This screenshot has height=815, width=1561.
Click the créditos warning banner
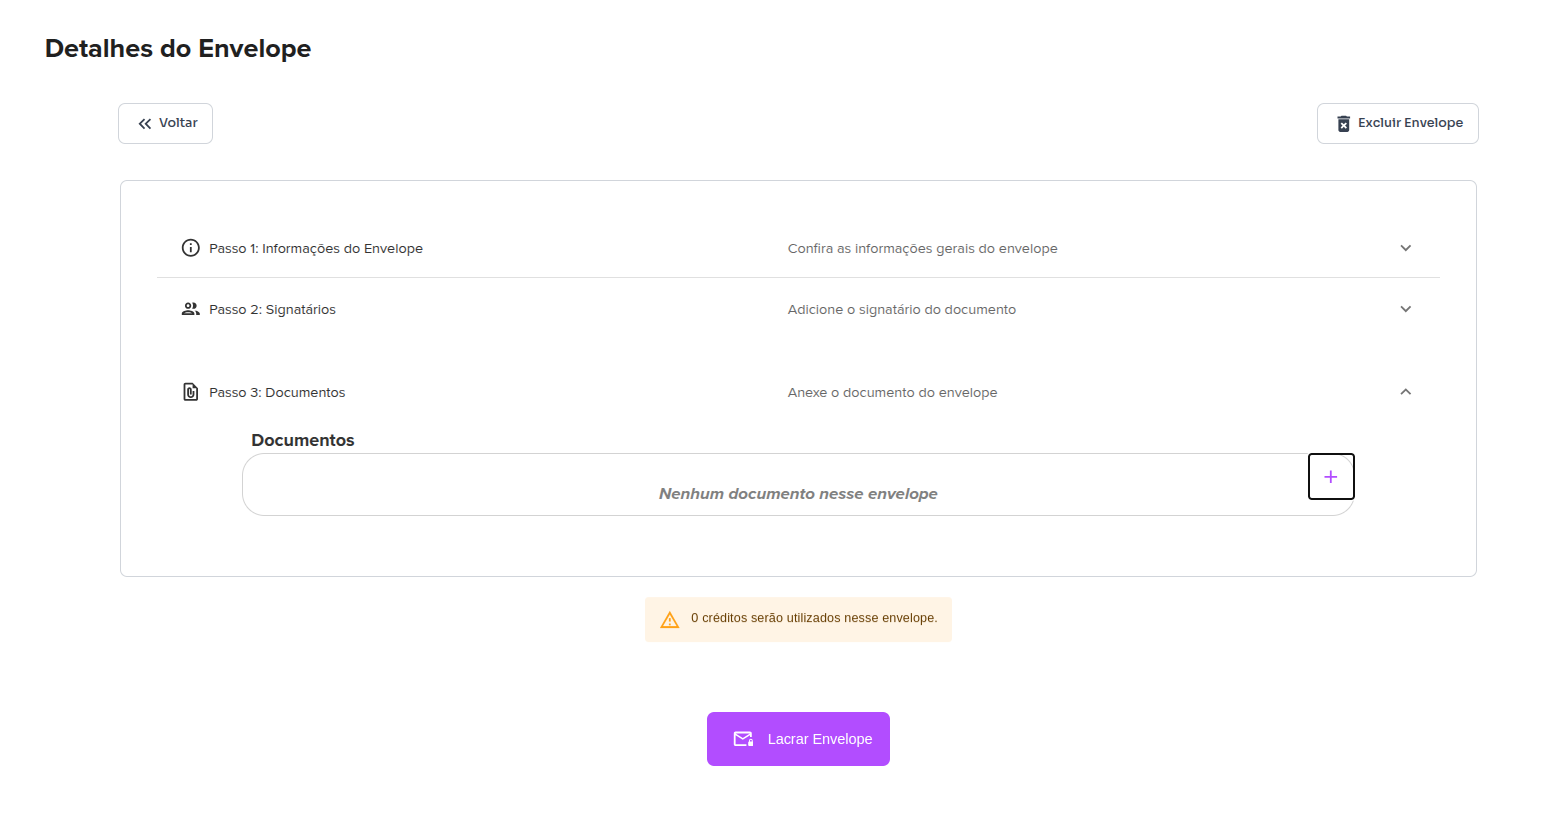point(797,619)
